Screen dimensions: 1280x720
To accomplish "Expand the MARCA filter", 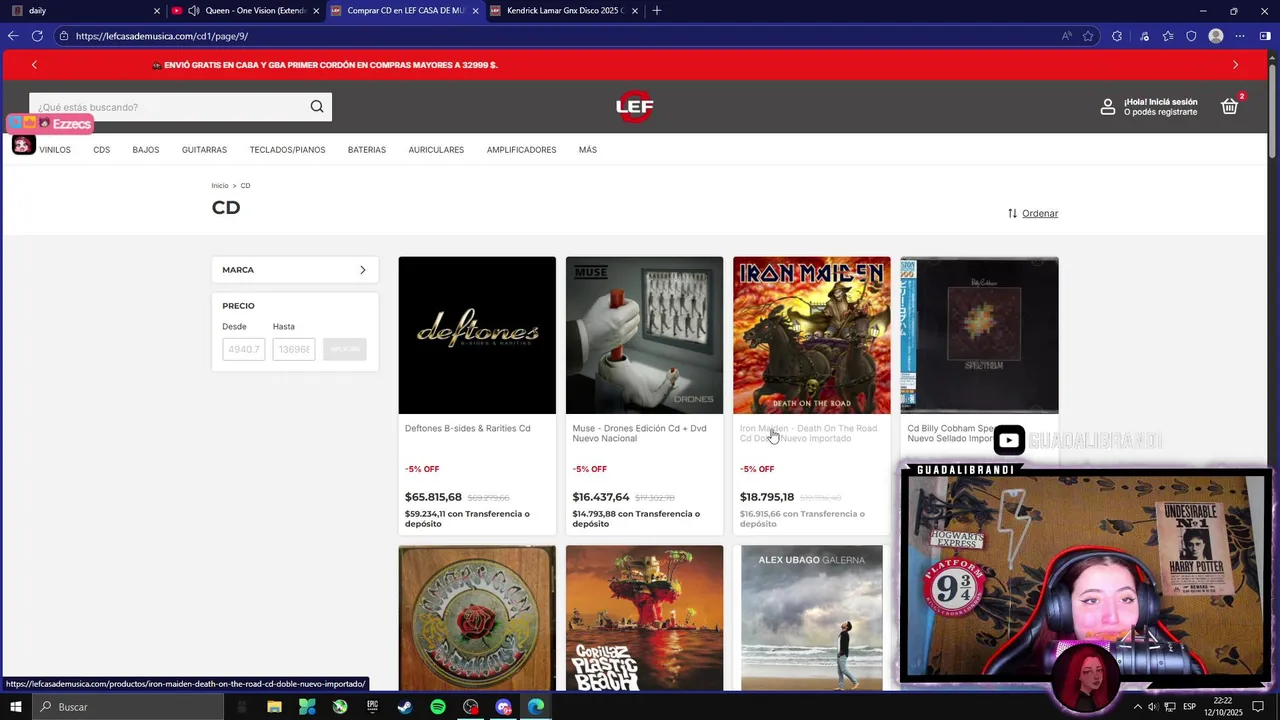I will (x=295, y=270).
